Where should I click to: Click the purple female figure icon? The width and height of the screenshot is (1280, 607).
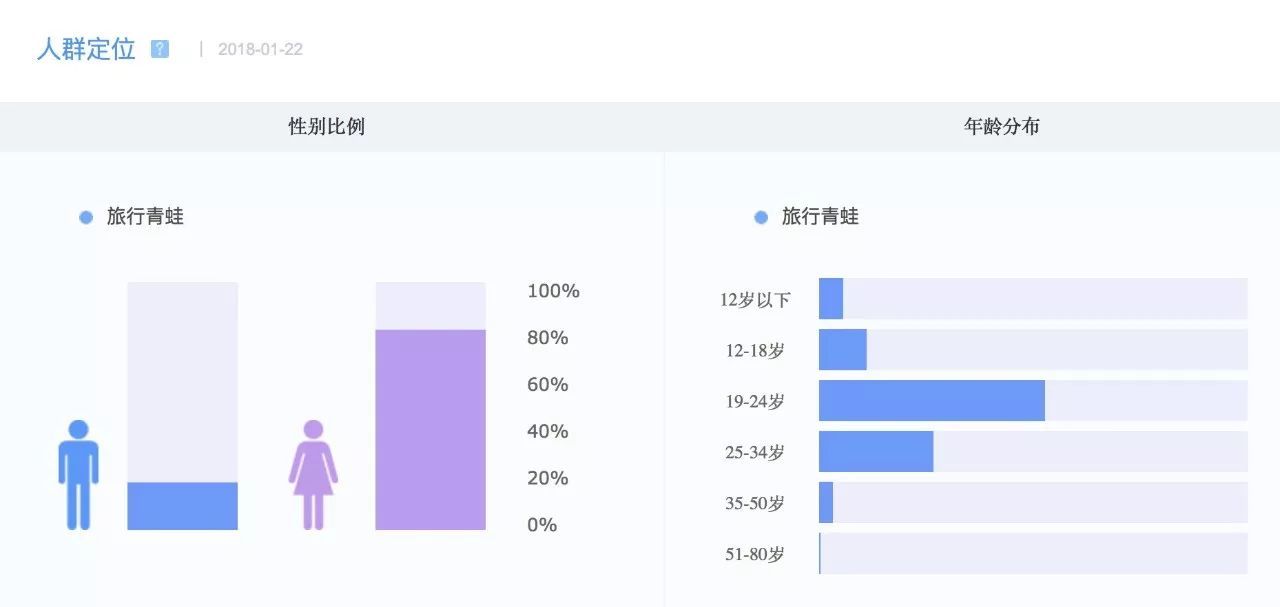point(313,474)
